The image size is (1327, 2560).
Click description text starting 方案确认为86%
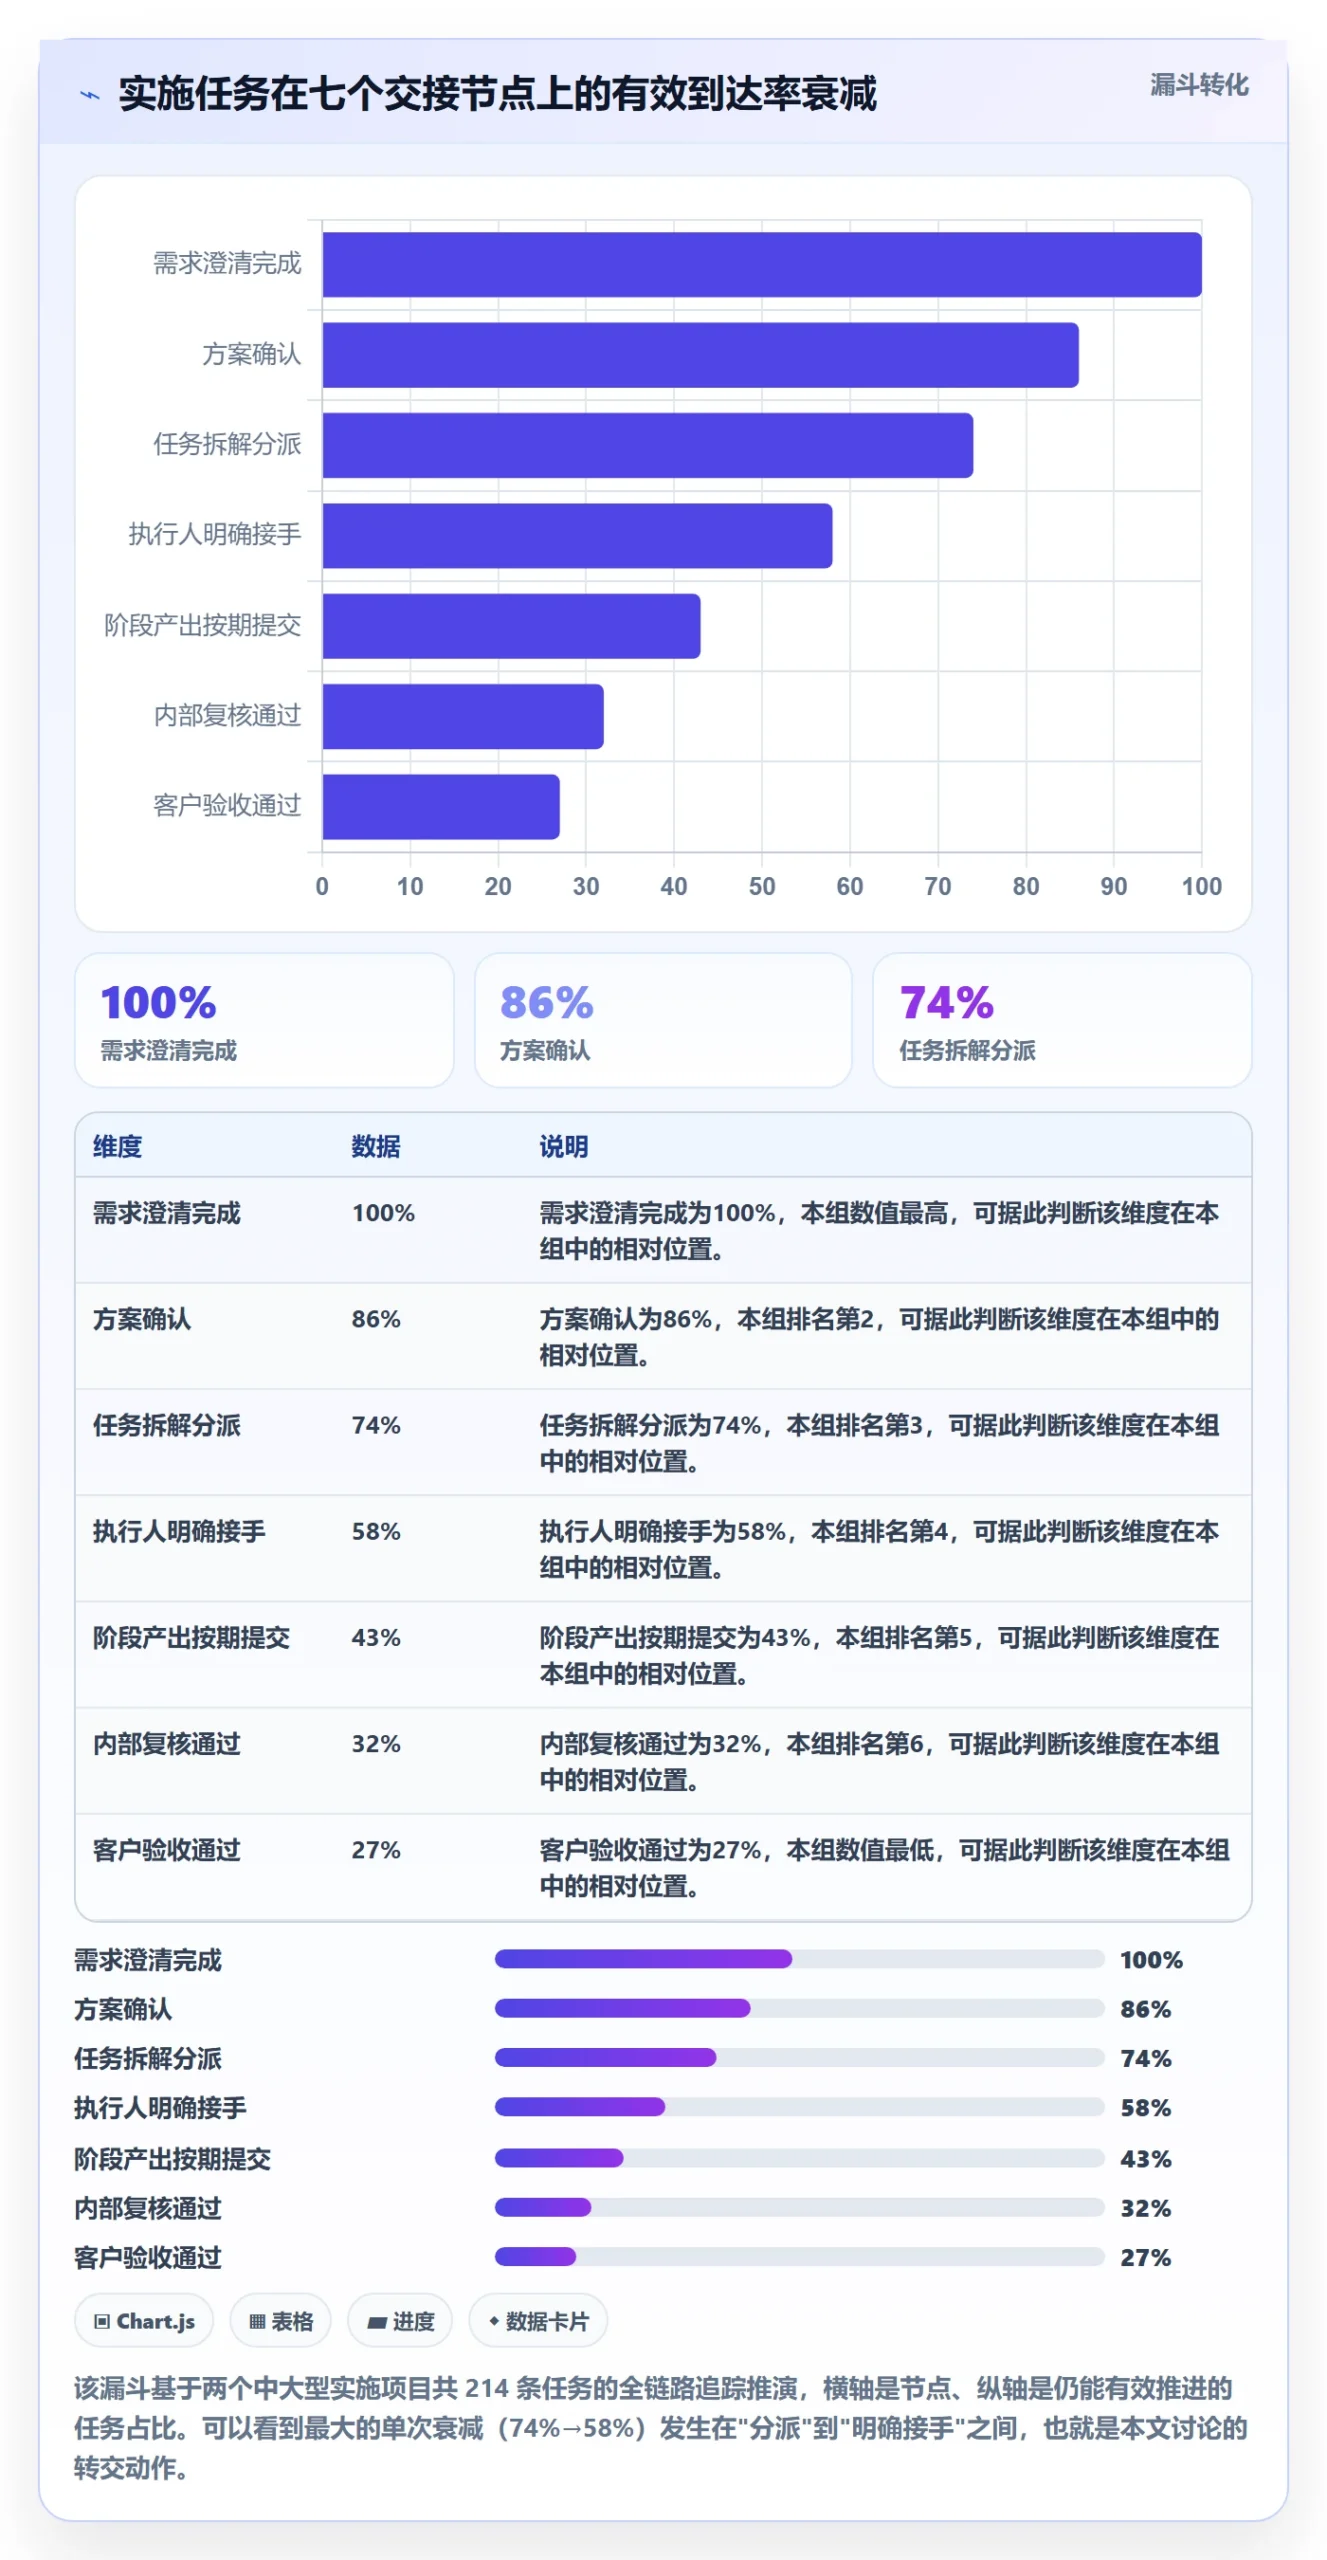coord(879,1336)
